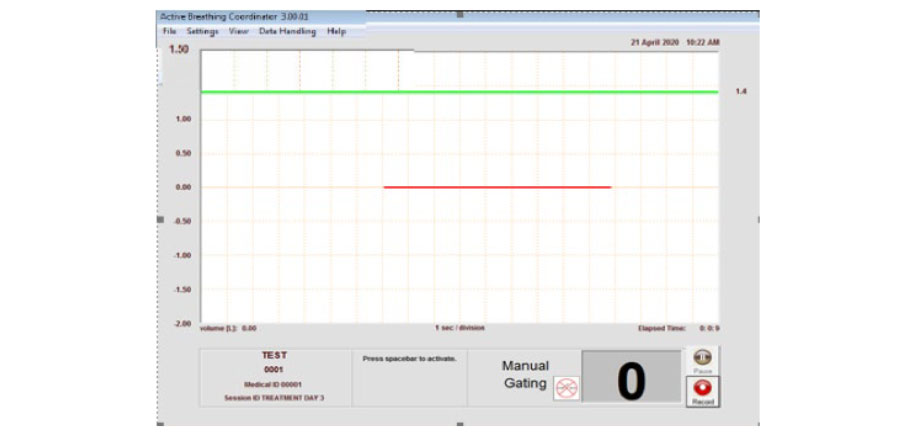Click the date and time display
Viewport: 915px width, 446px height.
click(x=675, y=42)
